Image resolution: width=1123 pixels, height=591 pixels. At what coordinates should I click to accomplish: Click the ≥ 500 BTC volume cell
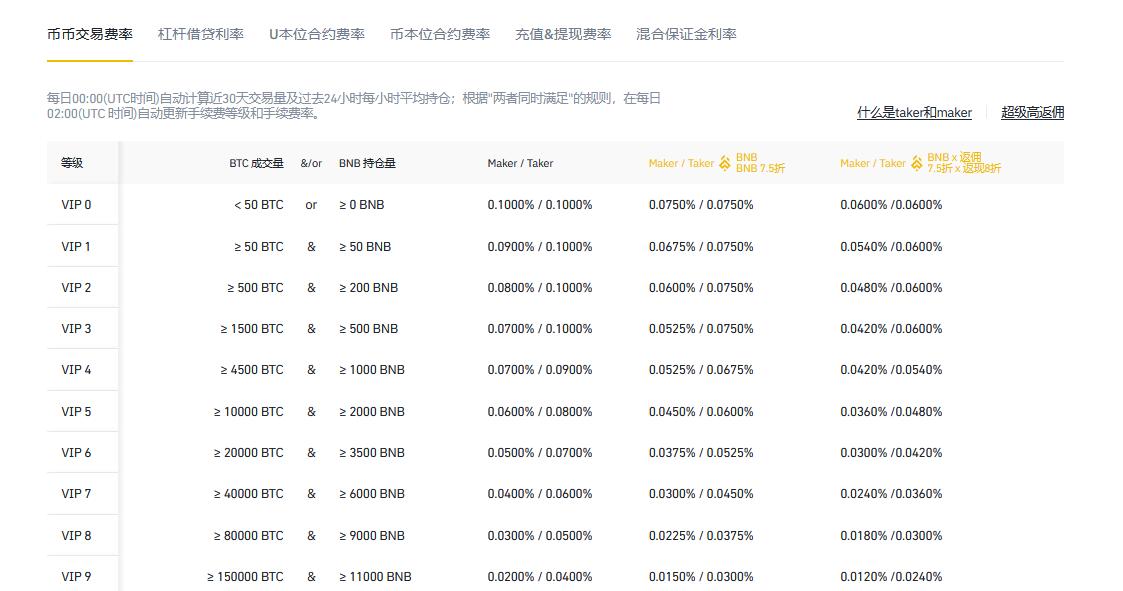pyautogui.click(x=256, y=288)
